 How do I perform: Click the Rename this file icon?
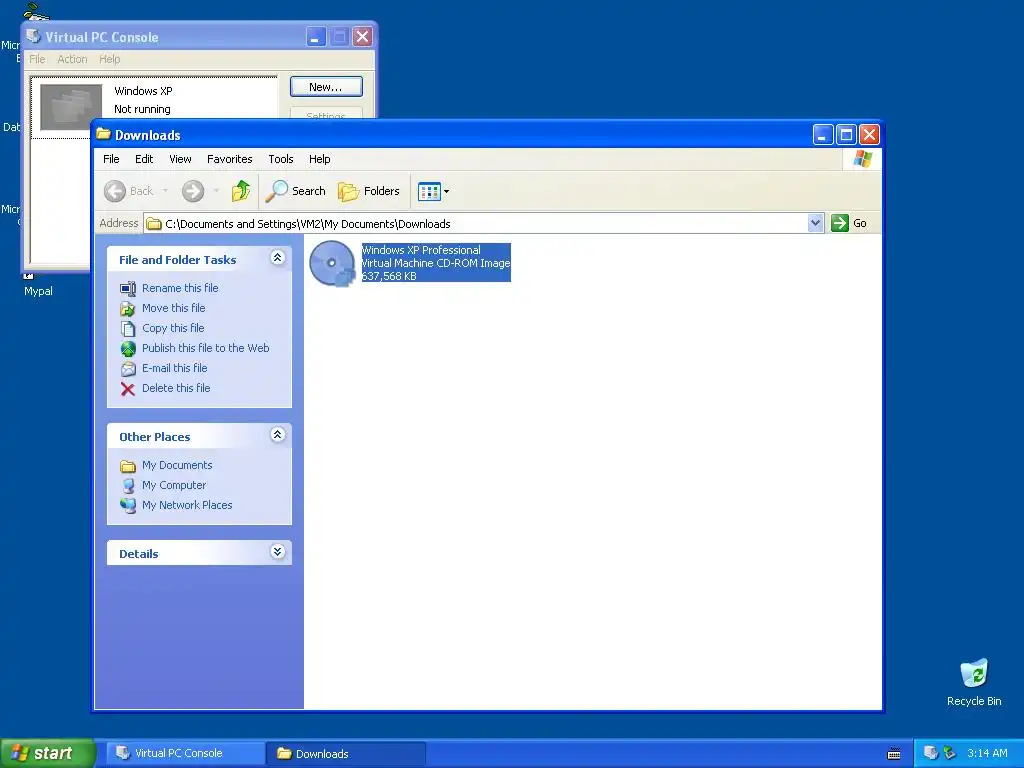pos(128,289)
